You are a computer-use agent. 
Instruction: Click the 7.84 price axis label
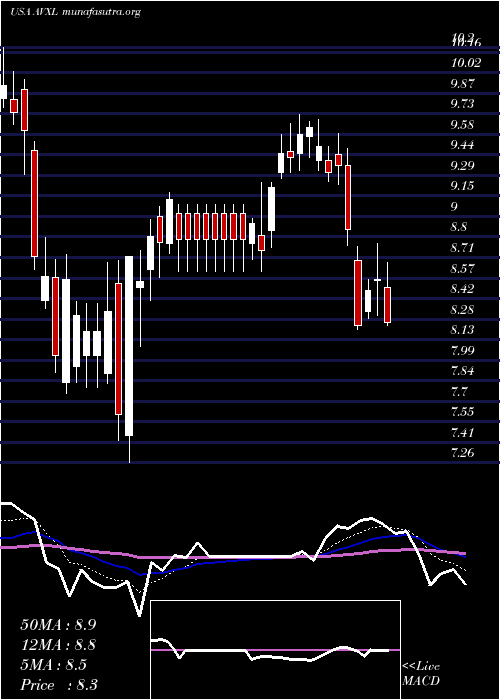462,371
